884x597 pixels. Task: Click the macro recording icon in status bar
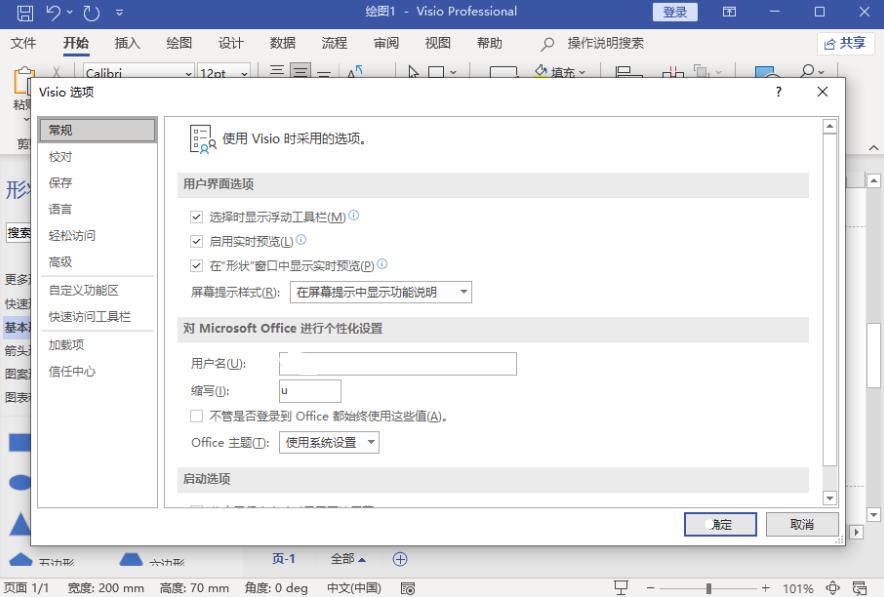point(408,589)
